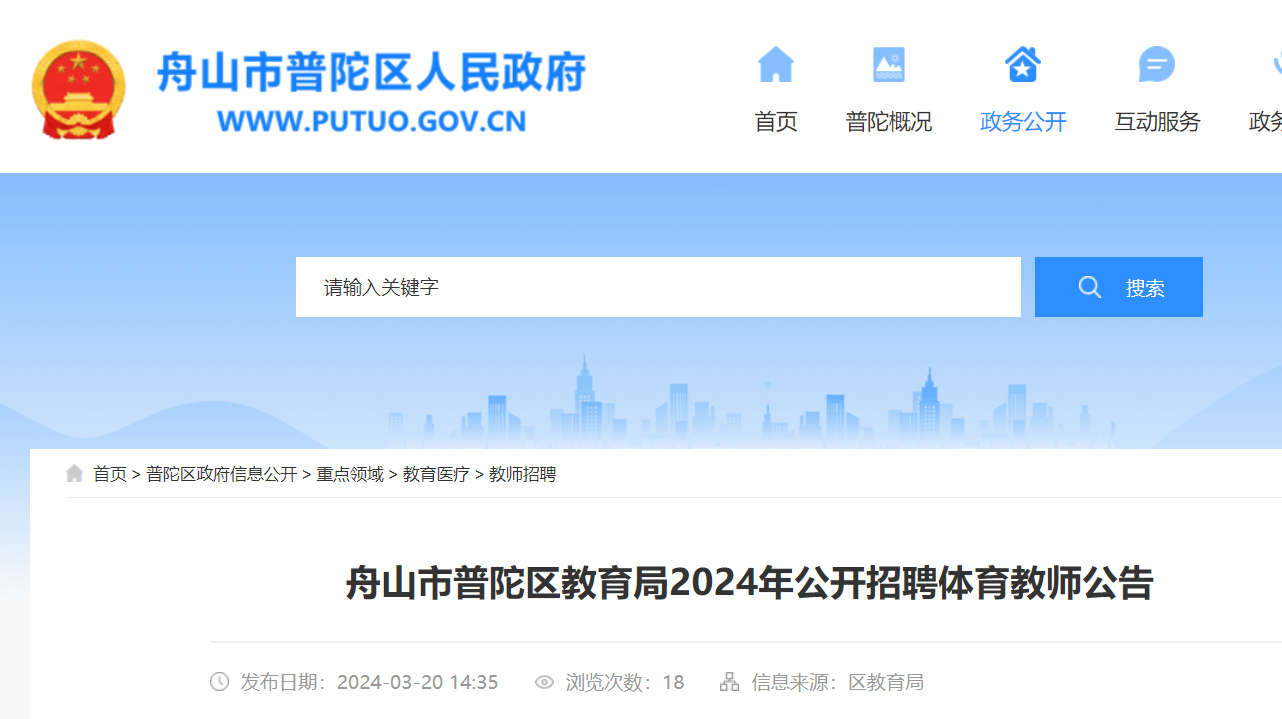Open the 互动服务 navigation menu item
The width and height of the screenshot is (1282, 719).
click(1157, 122)
